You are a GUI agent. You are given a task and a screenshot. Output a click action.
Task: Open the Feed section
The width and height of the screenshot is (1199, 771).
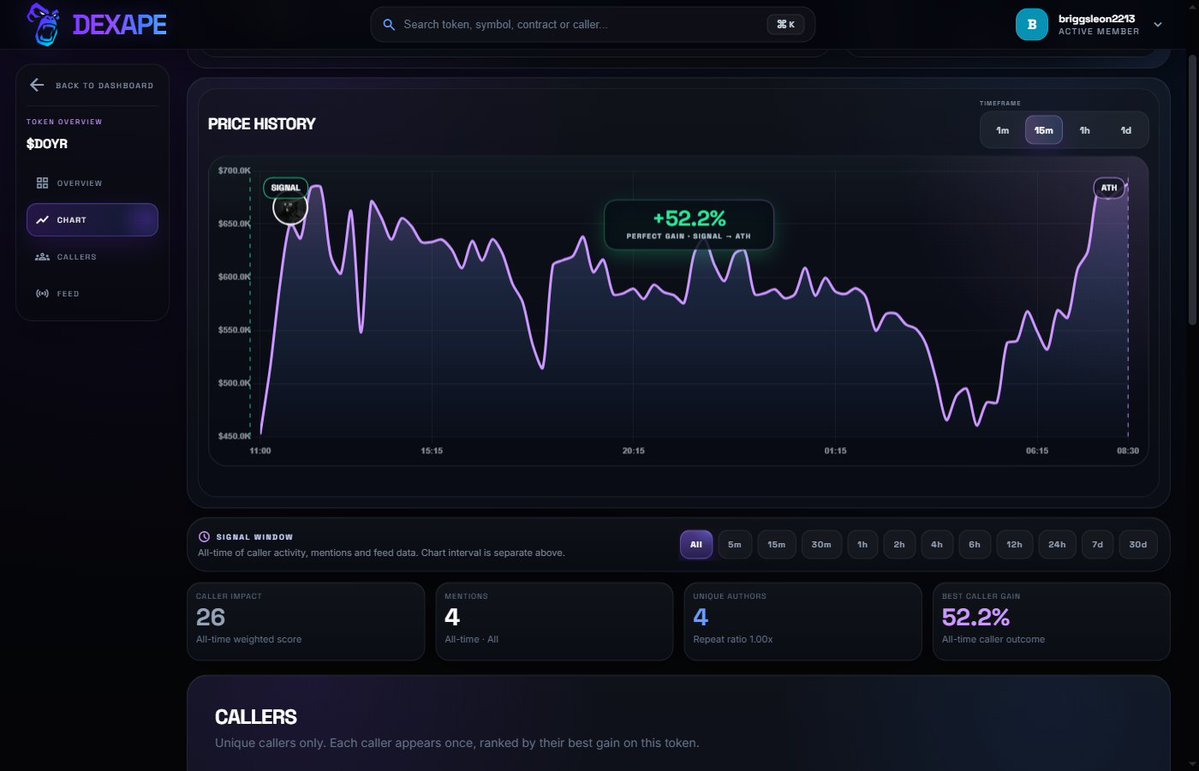[x=93, y=294]
